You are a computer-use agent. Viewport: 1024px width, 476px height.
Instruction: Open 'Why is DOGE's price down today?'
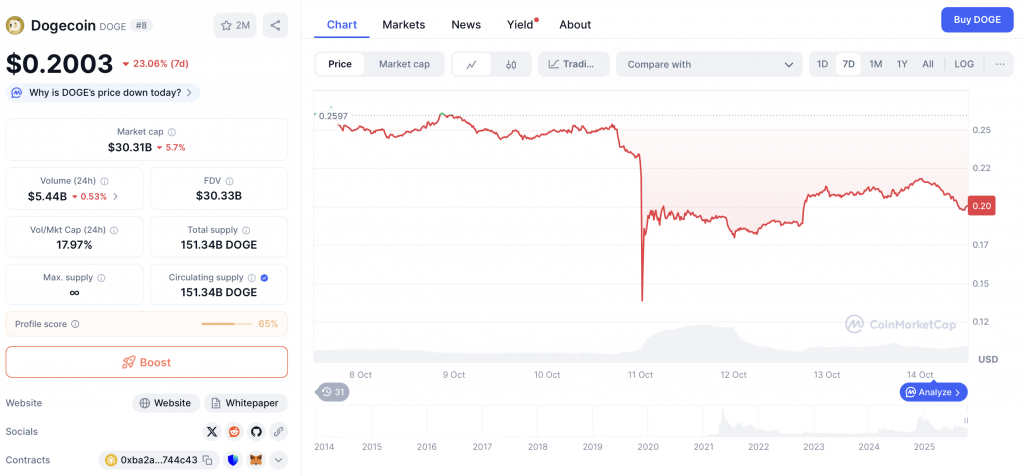[x=104, y=92]
